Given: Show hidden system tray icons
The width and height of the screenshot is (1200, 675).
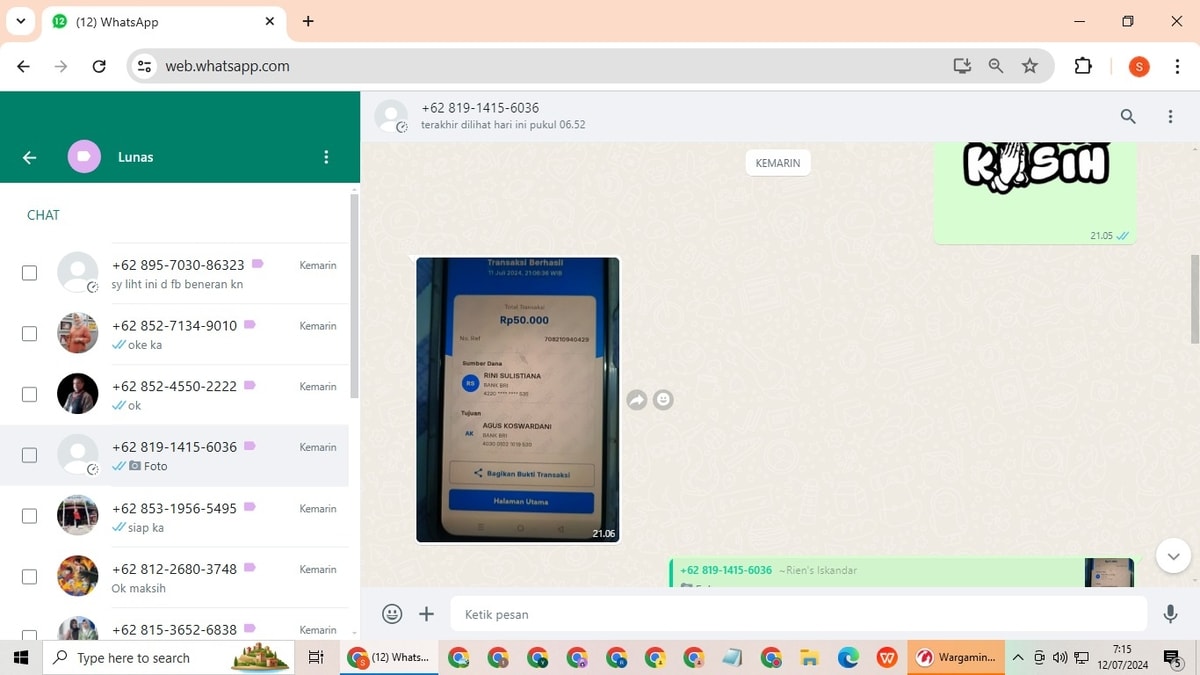Looking at the screenshot, I should [x=1018, y=658].
